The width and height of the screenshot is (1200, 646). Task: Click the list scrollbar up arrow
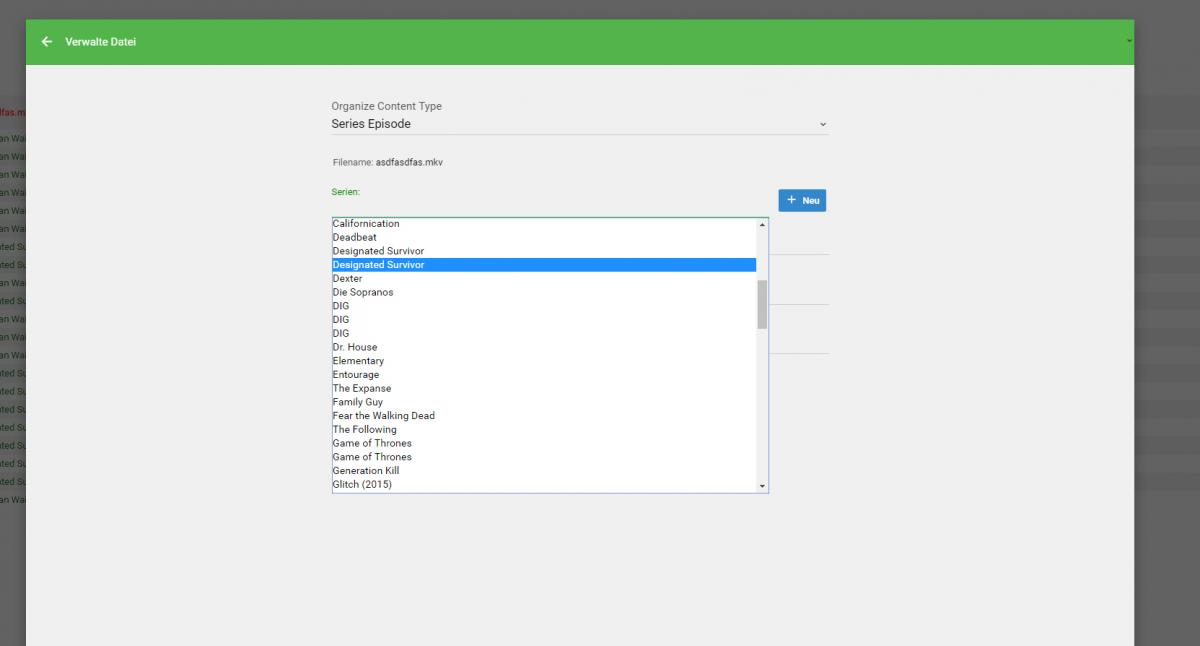coord(763,224)
